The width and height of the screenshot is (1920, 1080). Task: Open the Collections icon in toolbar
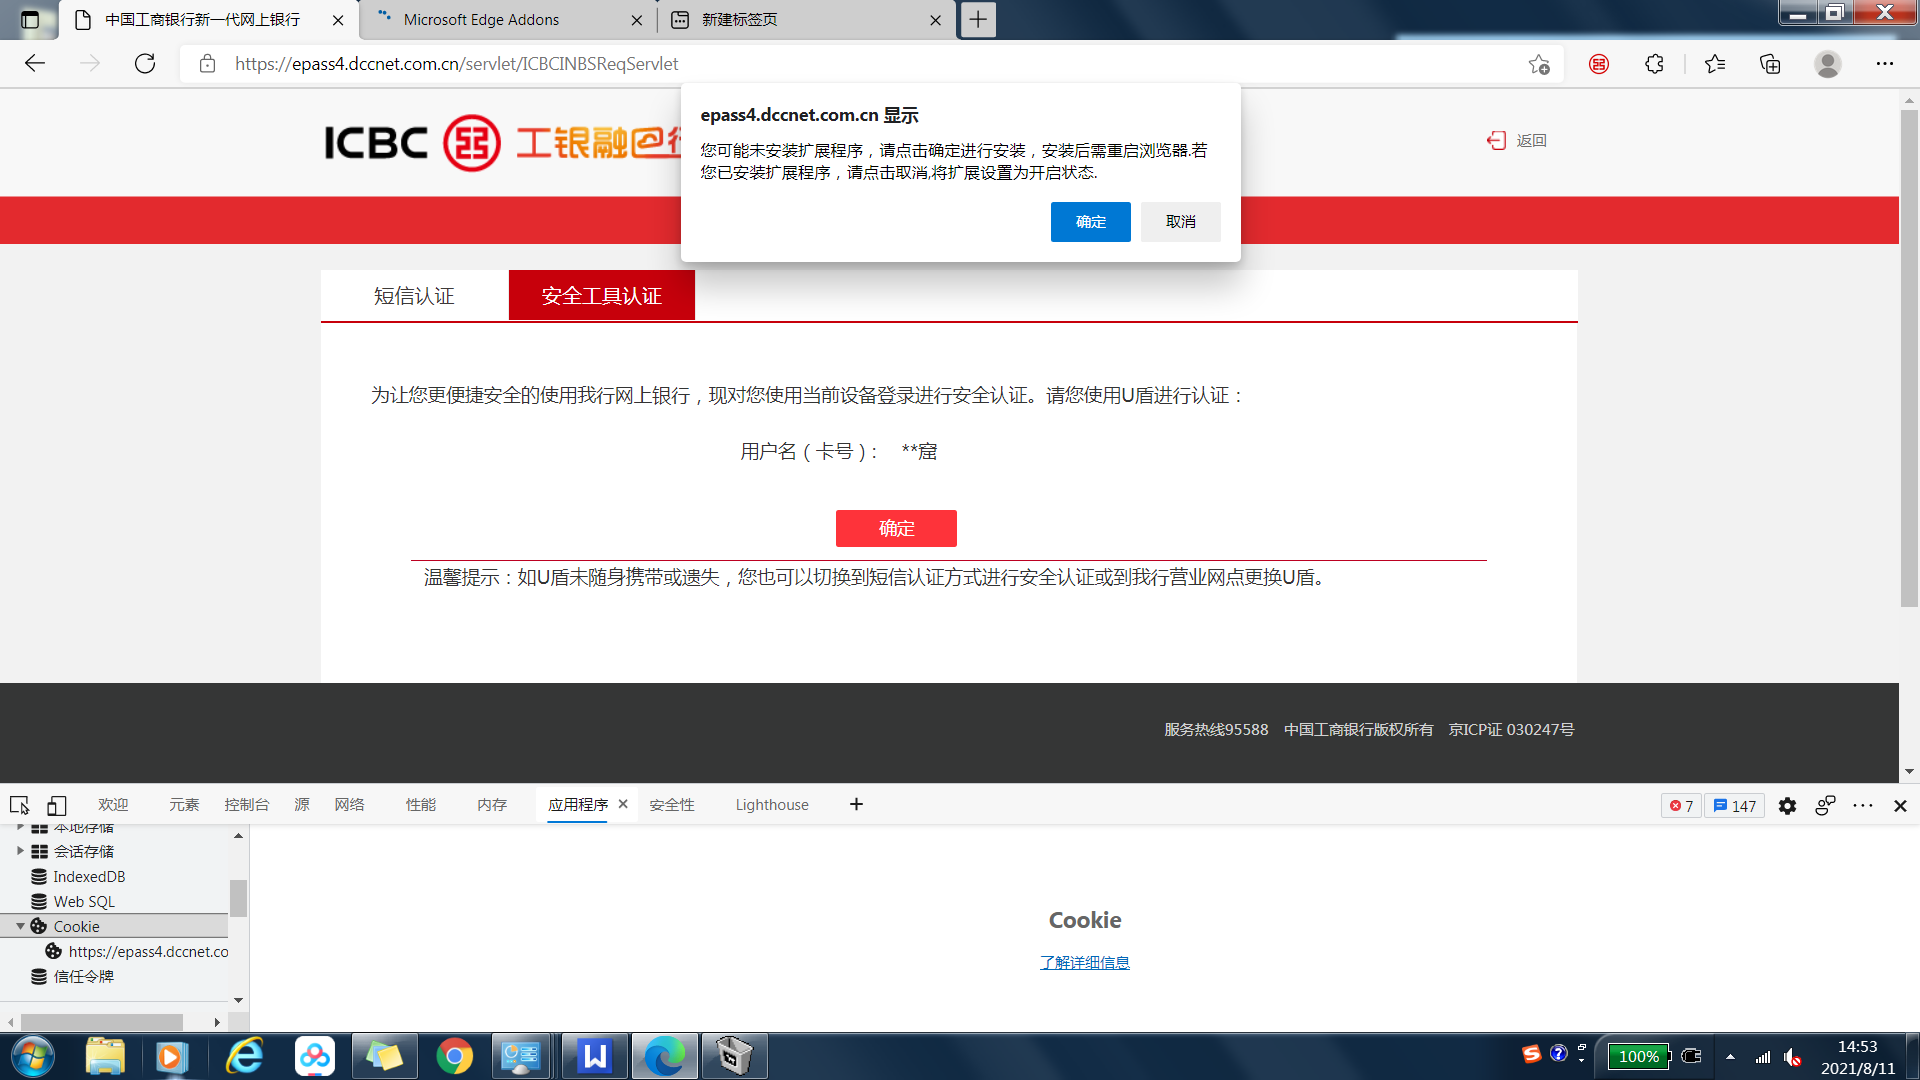pos(1770,64)
